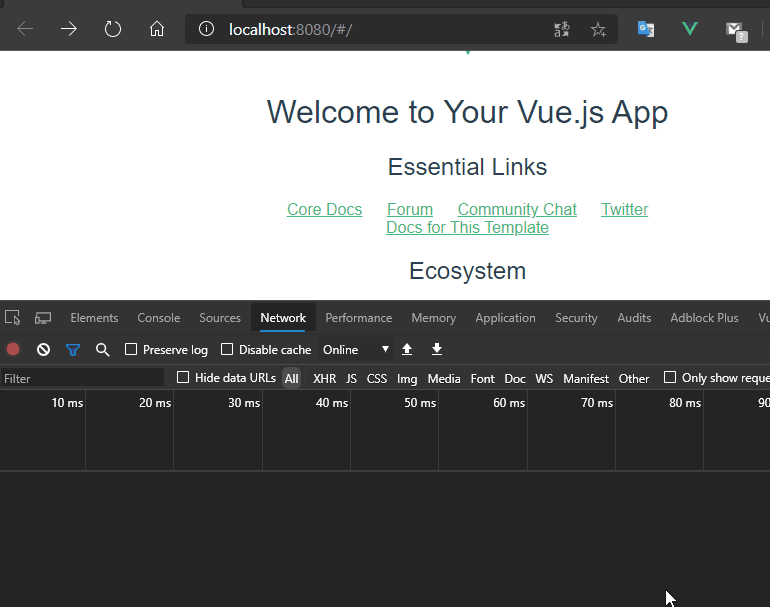This screenshot has width=770, height=607.
Task: Select the Network tab
Action: 283,318
